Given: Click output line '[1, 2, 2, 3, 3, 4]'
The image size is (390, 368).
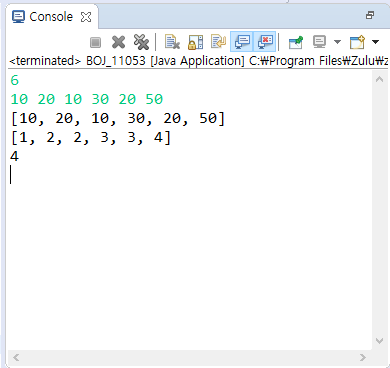Looking at the screenshot, I should 91,138.
